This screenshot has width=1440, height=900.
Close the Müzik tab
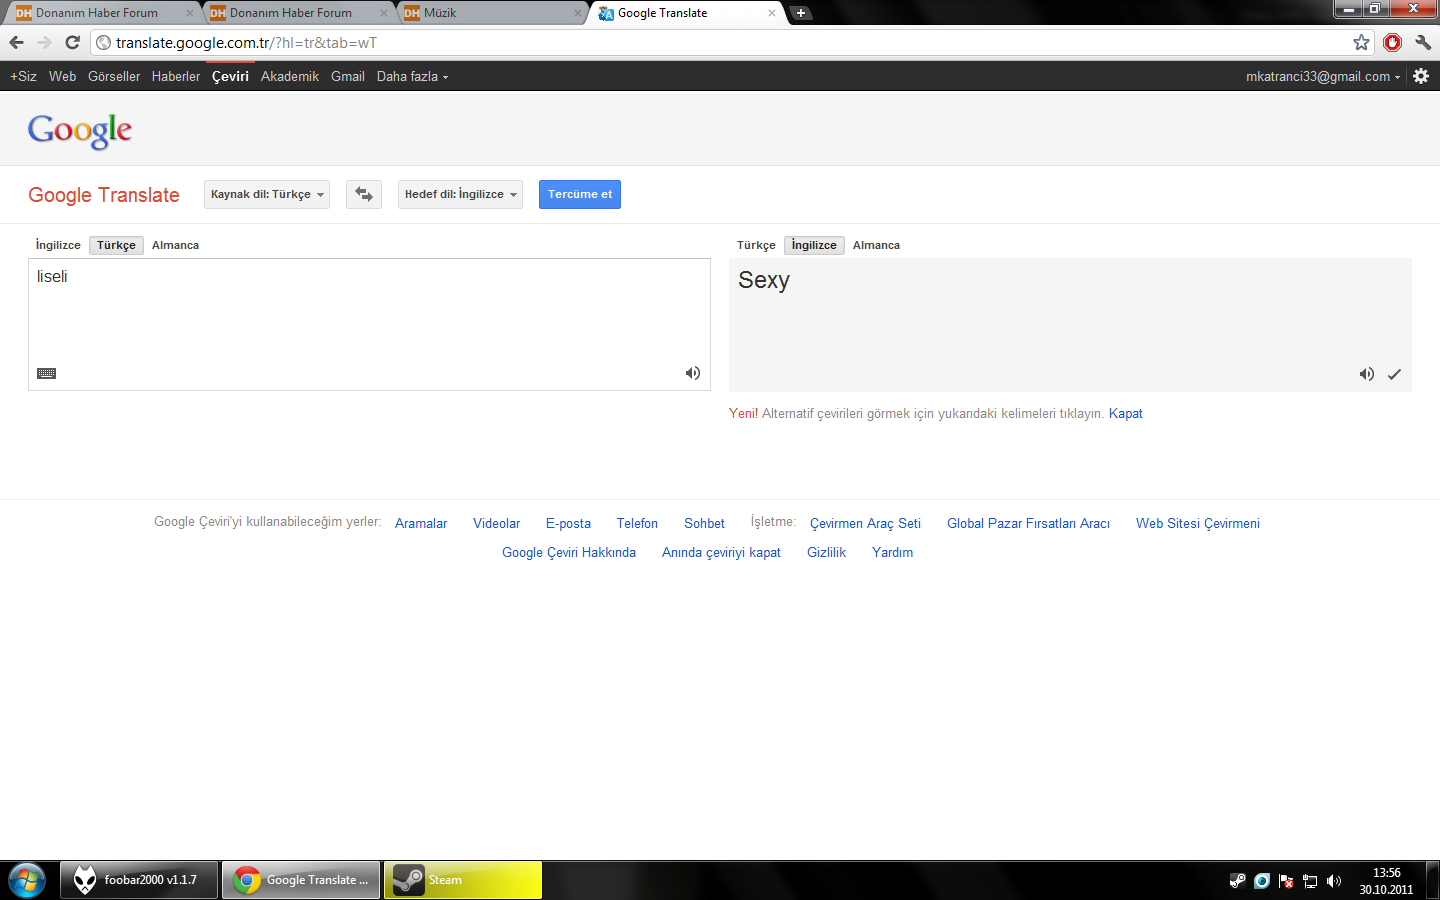coord(578,13)
